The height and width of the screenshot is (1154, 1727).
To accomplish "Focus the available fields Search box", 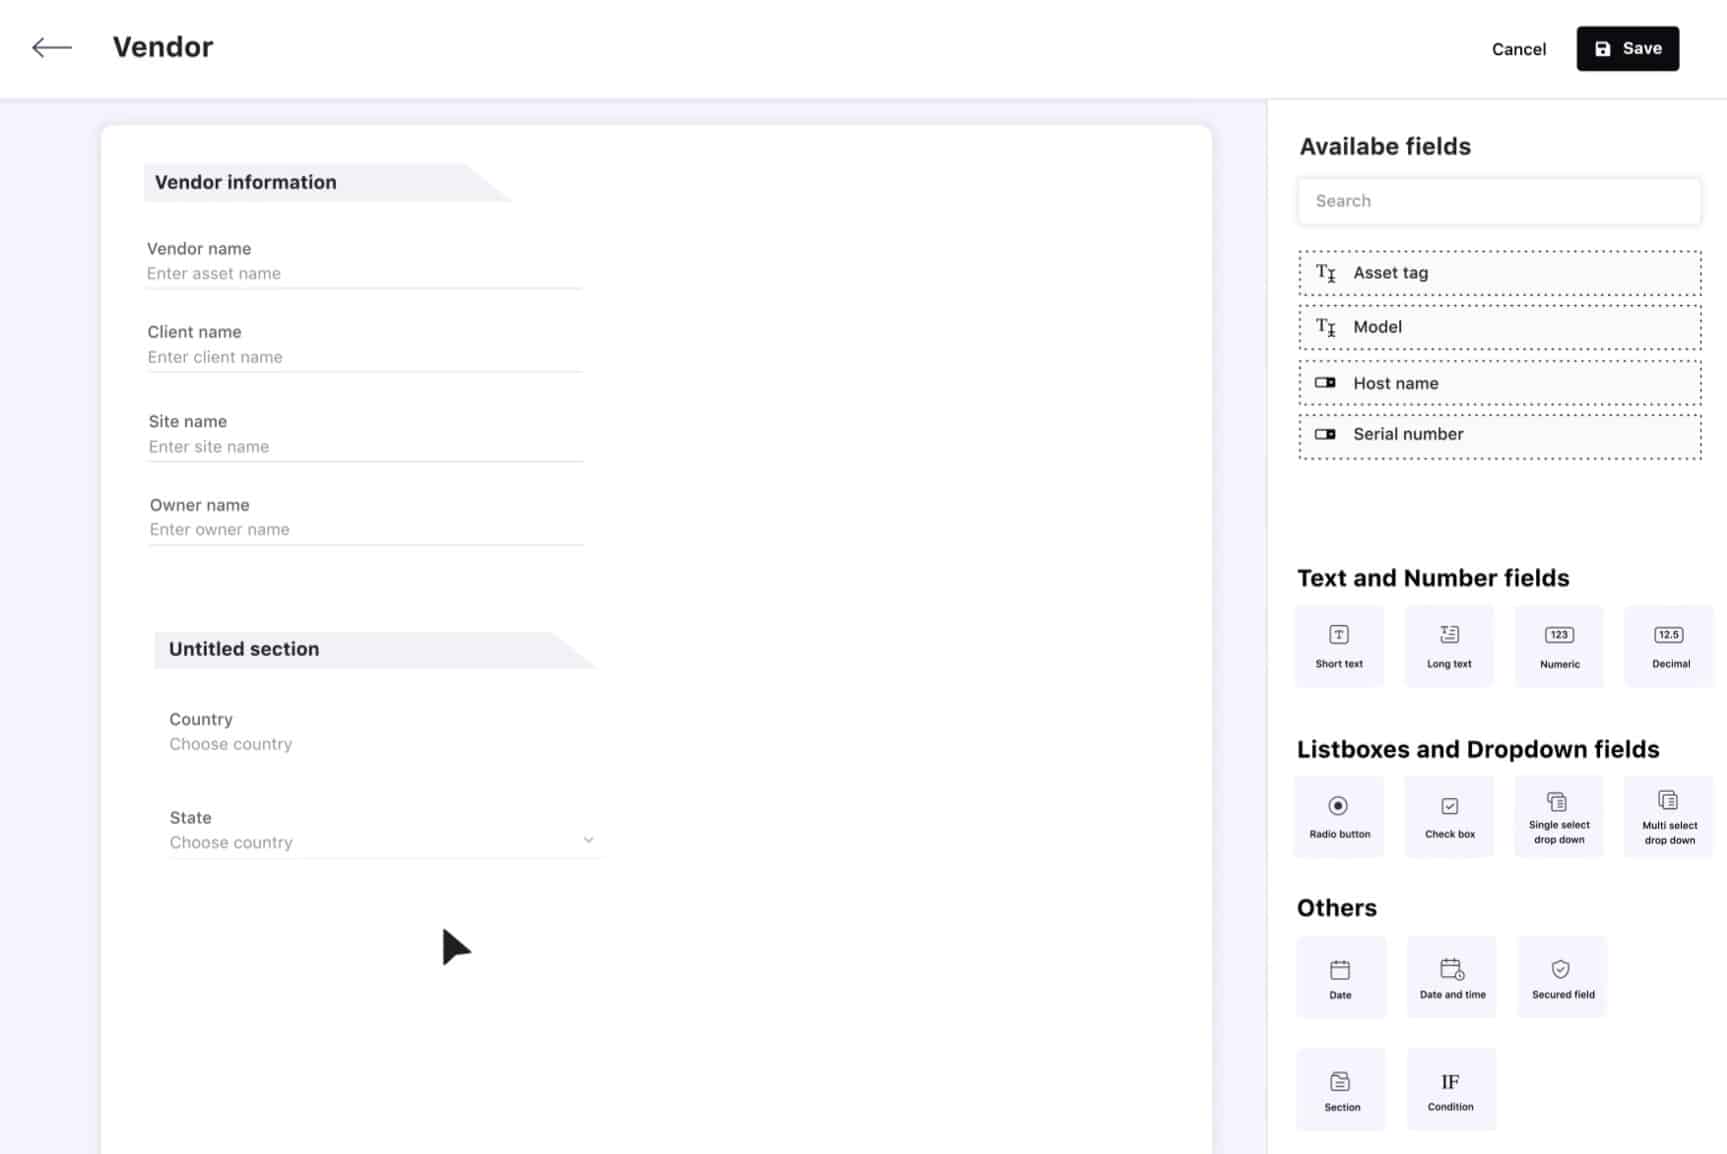I will (x=1499, y=201).
